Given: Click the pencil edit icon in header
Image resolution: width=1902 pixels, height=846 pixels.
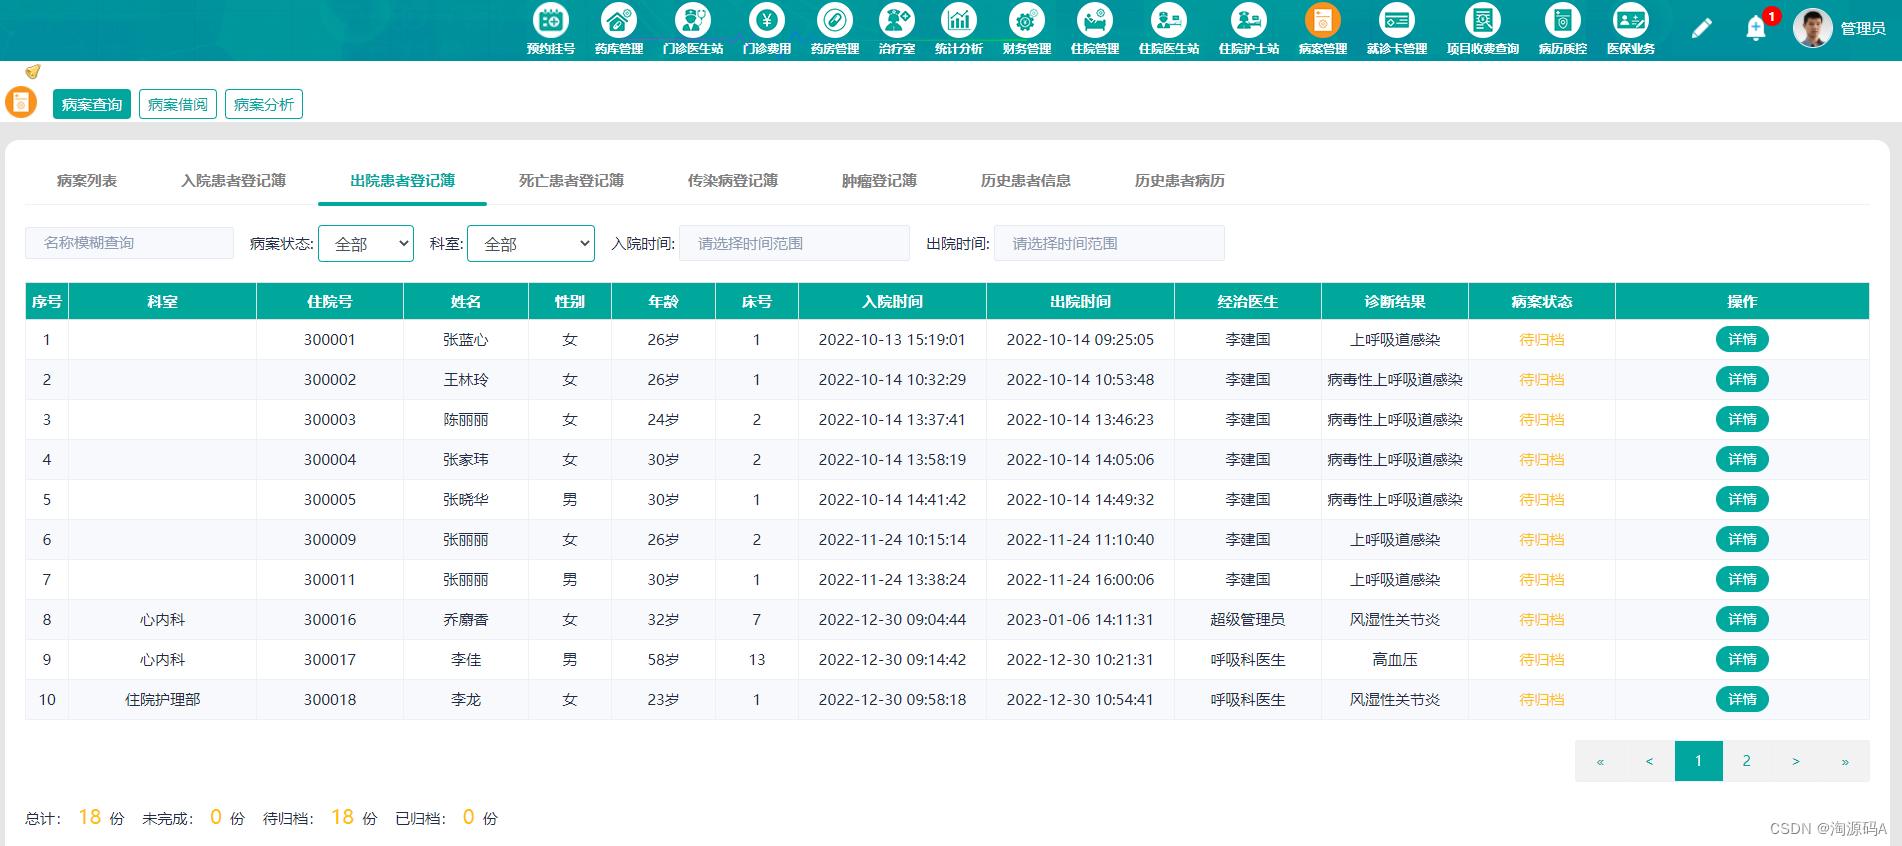Looking at the screenshot, I should coord(1701,28).
